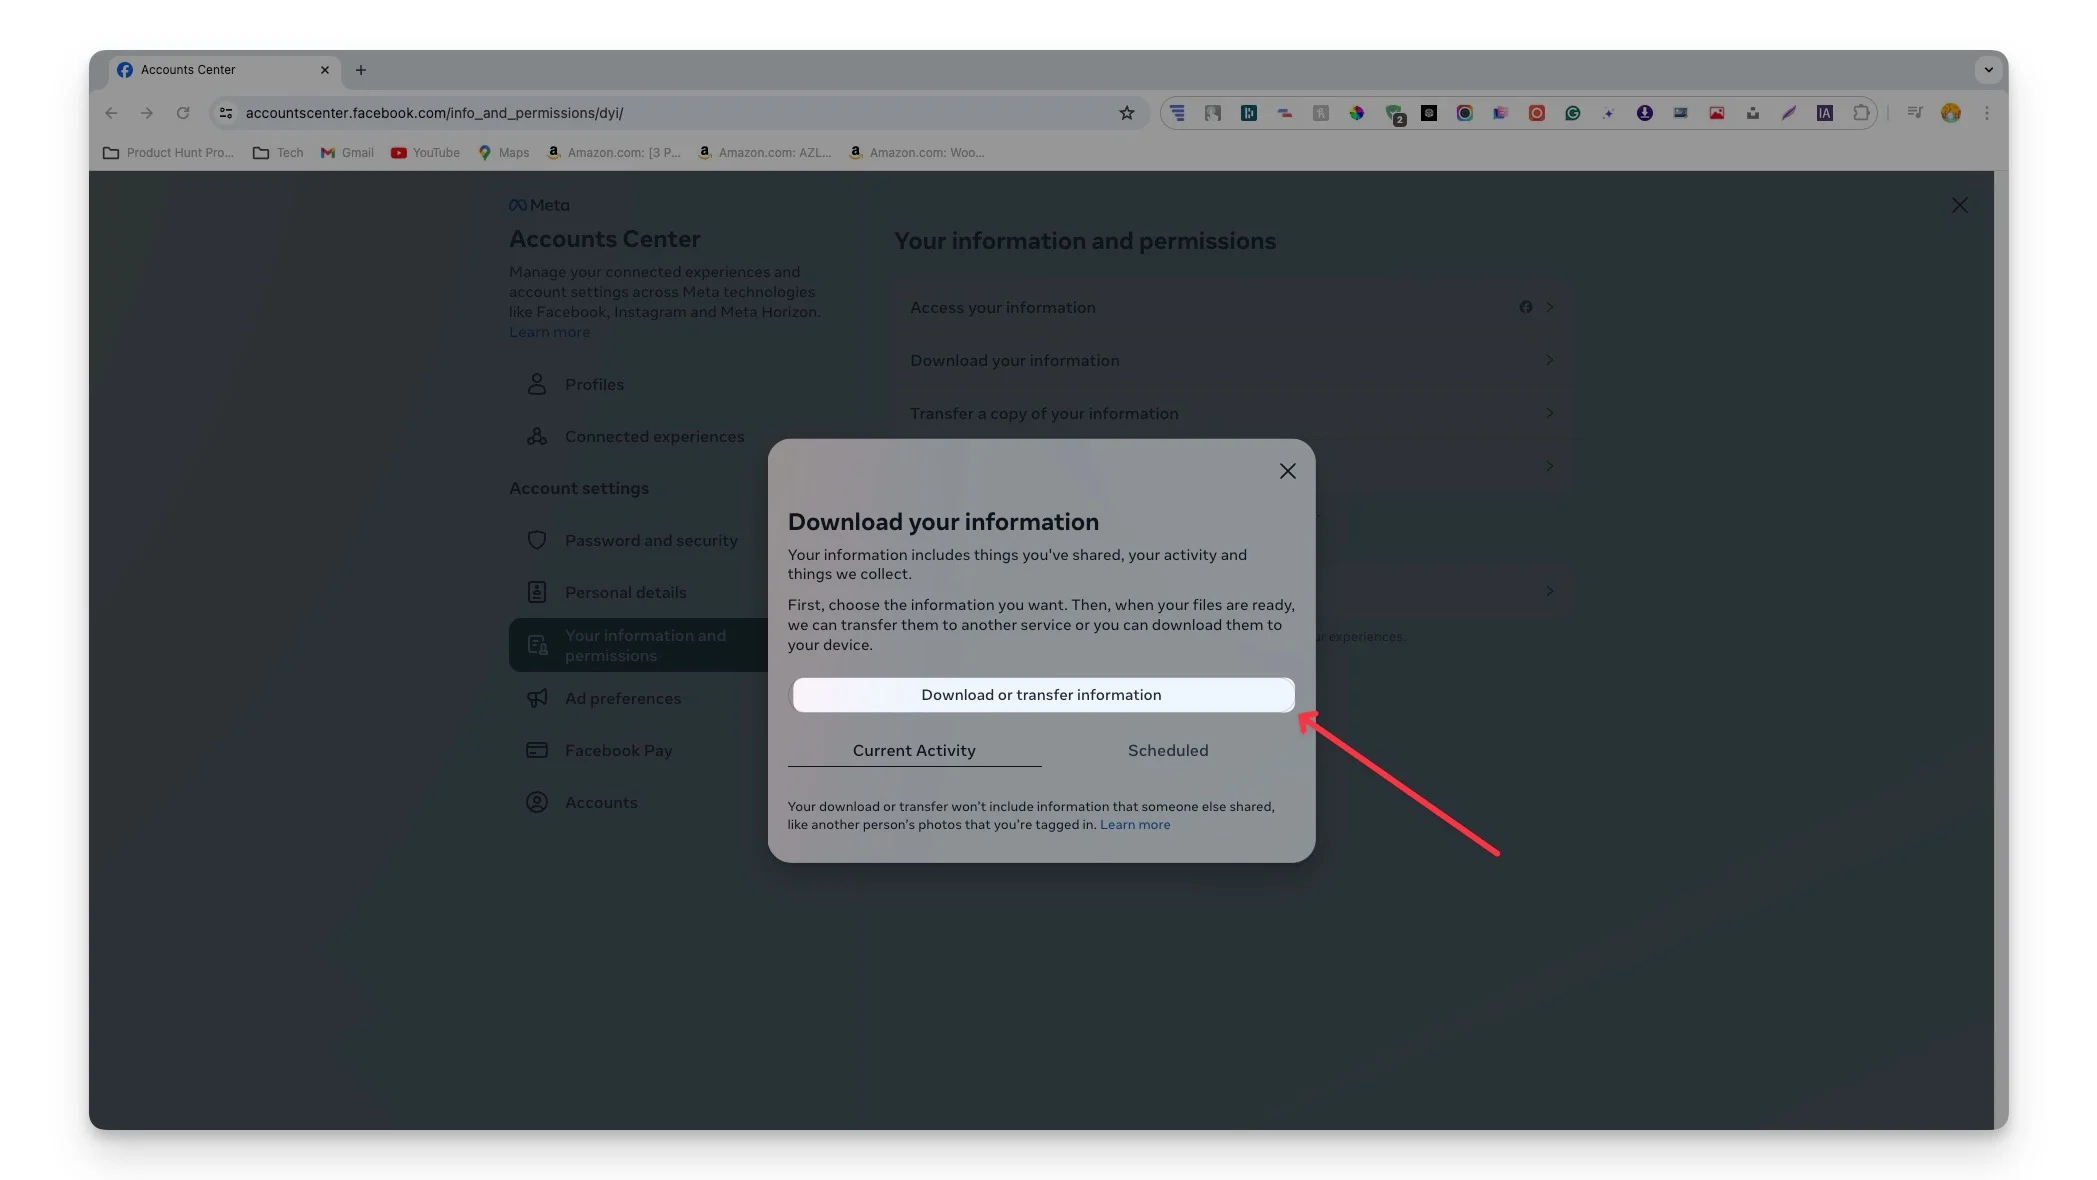
Task: Switch to Current Activity tab
Action: point(913,749)
